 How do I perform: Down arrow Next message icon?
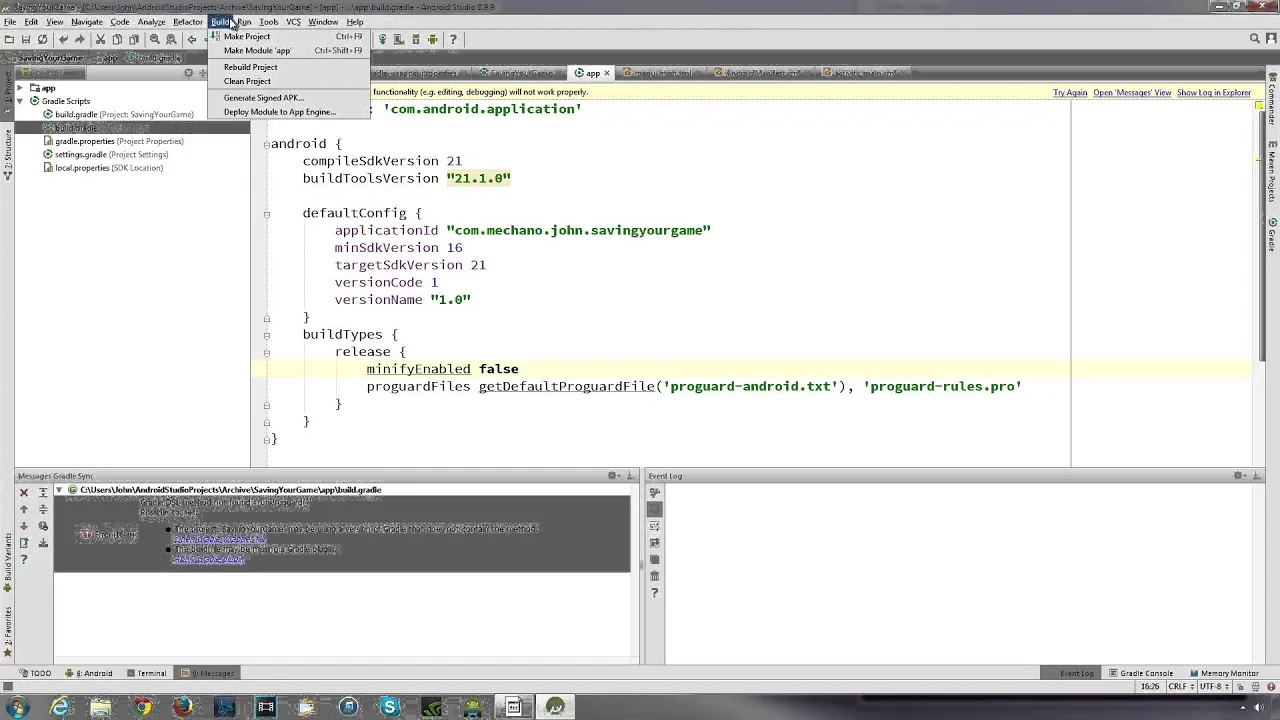[x=24, y=526]
